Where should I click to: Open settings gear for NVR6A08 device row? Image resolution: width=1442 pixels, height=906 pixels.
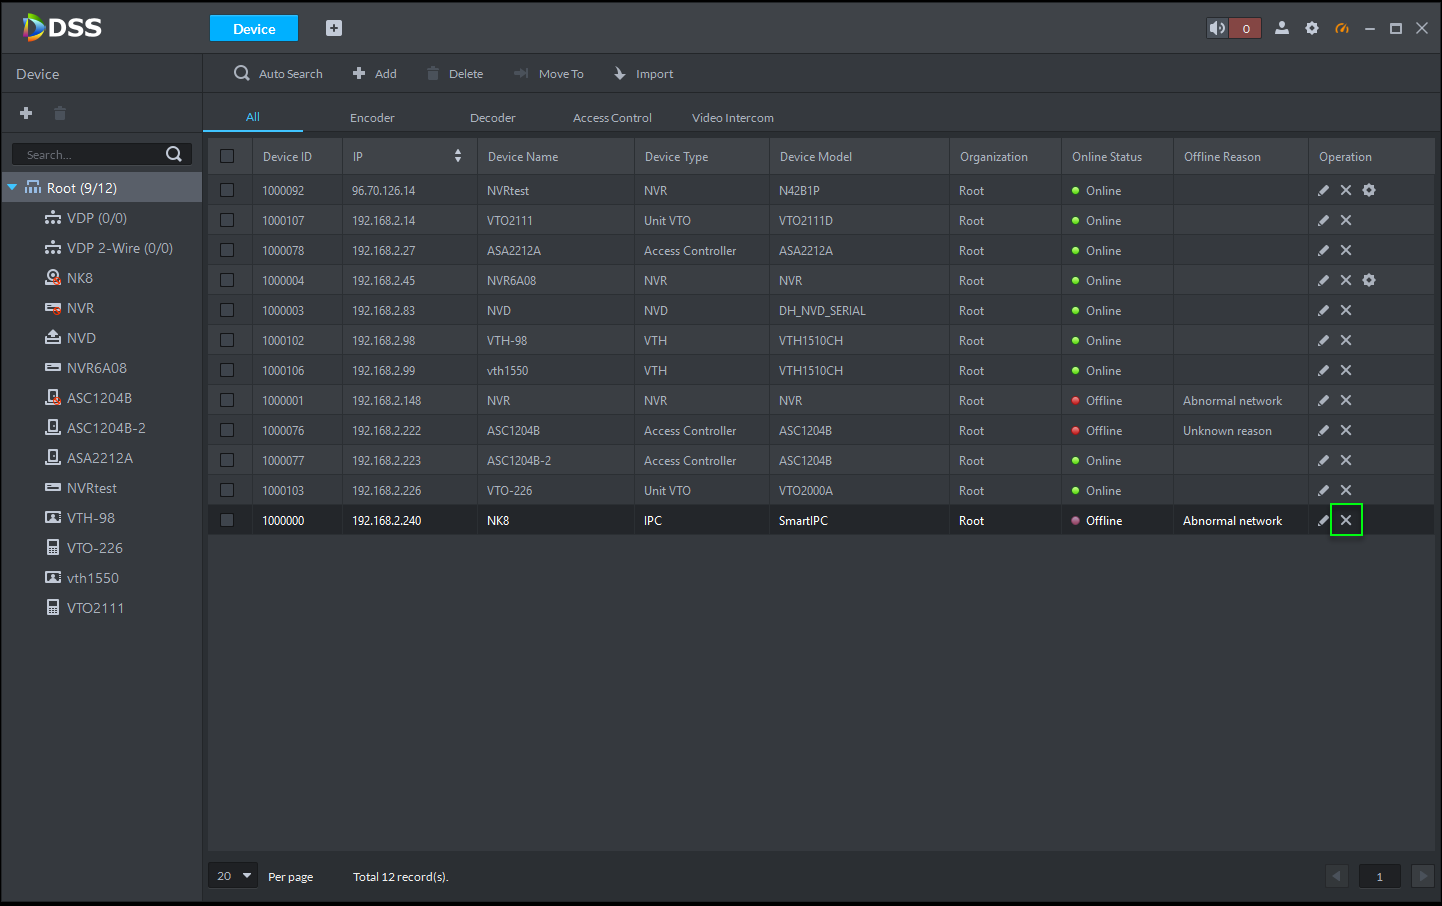[1369, 280]
